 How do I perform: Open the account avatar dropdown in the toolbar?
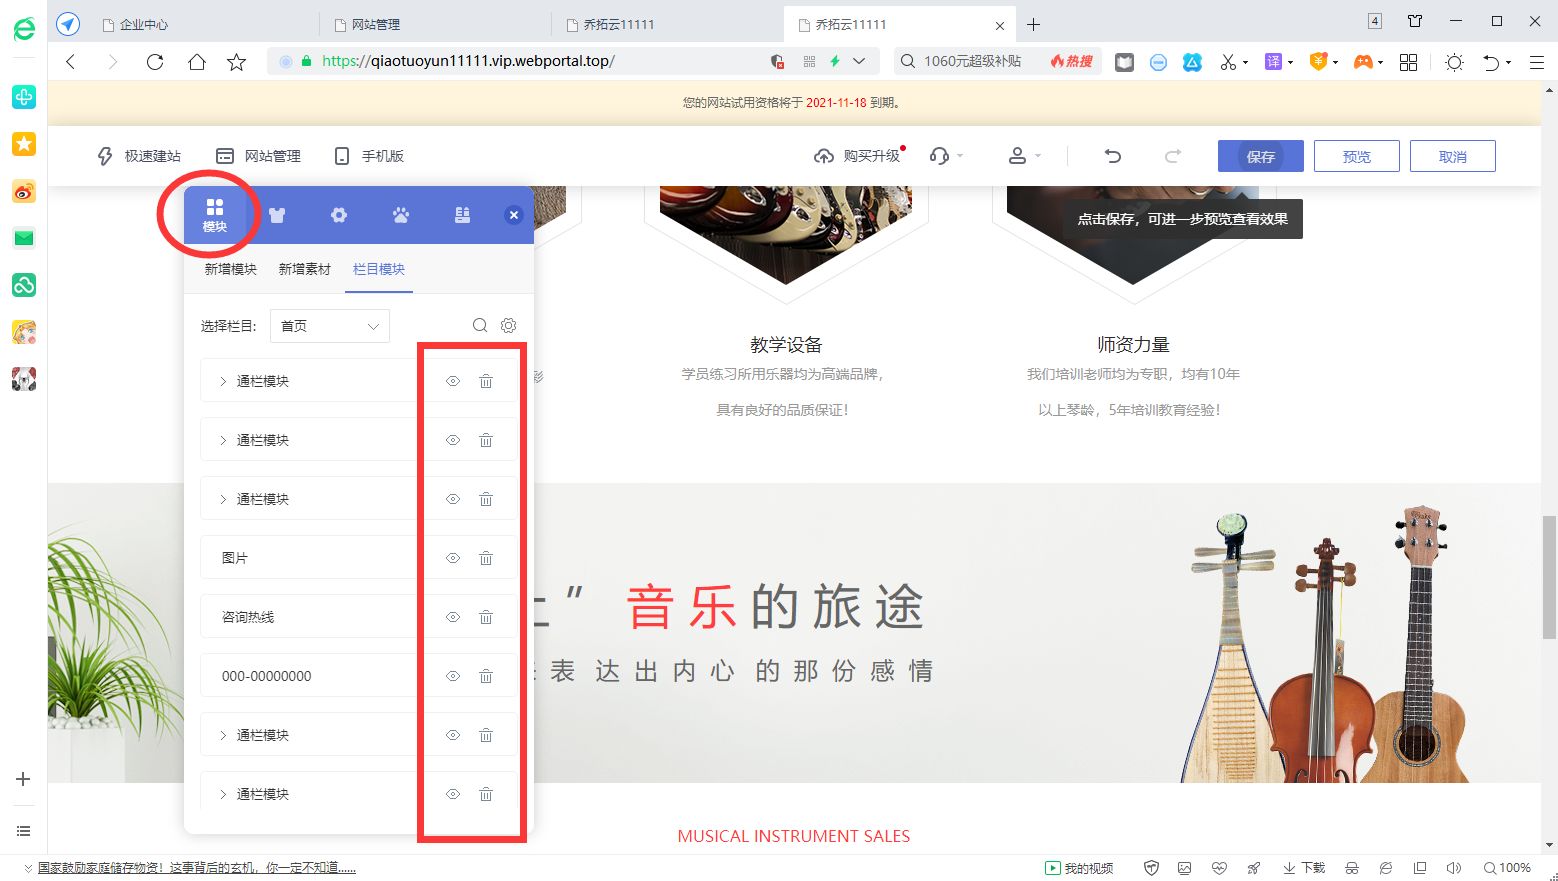(x=1020, y=156)
